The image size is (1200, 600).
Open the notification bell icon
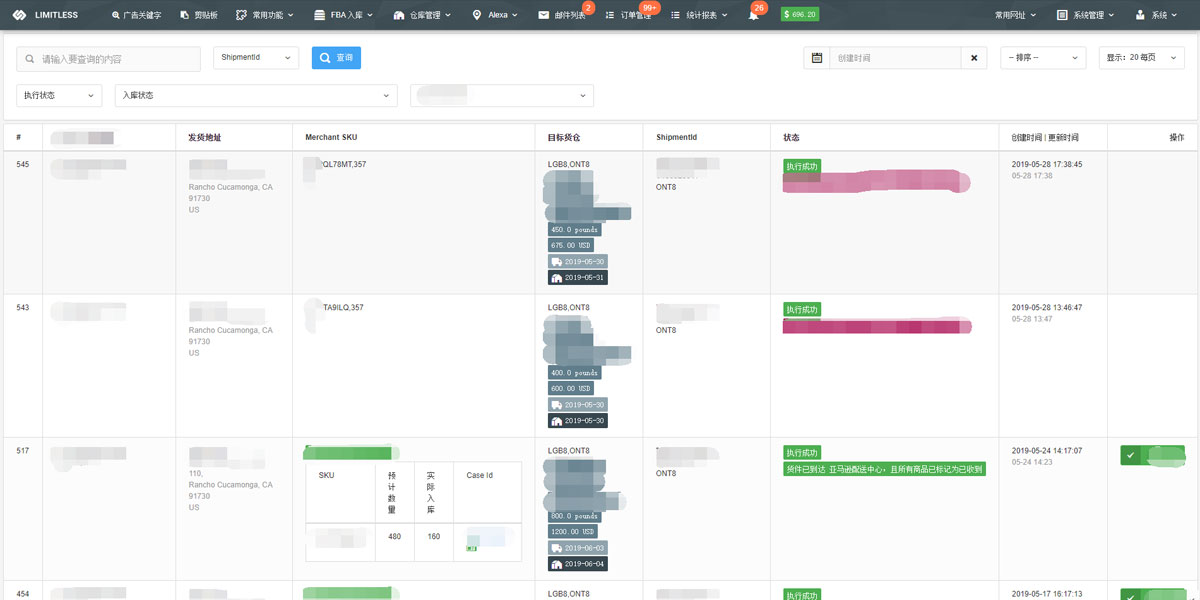[x=753, y=15]
